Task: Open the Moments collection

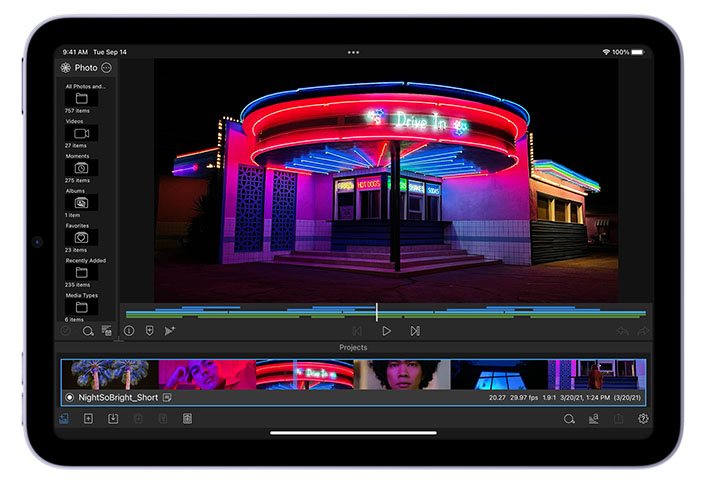Action: tap(81, 168)
